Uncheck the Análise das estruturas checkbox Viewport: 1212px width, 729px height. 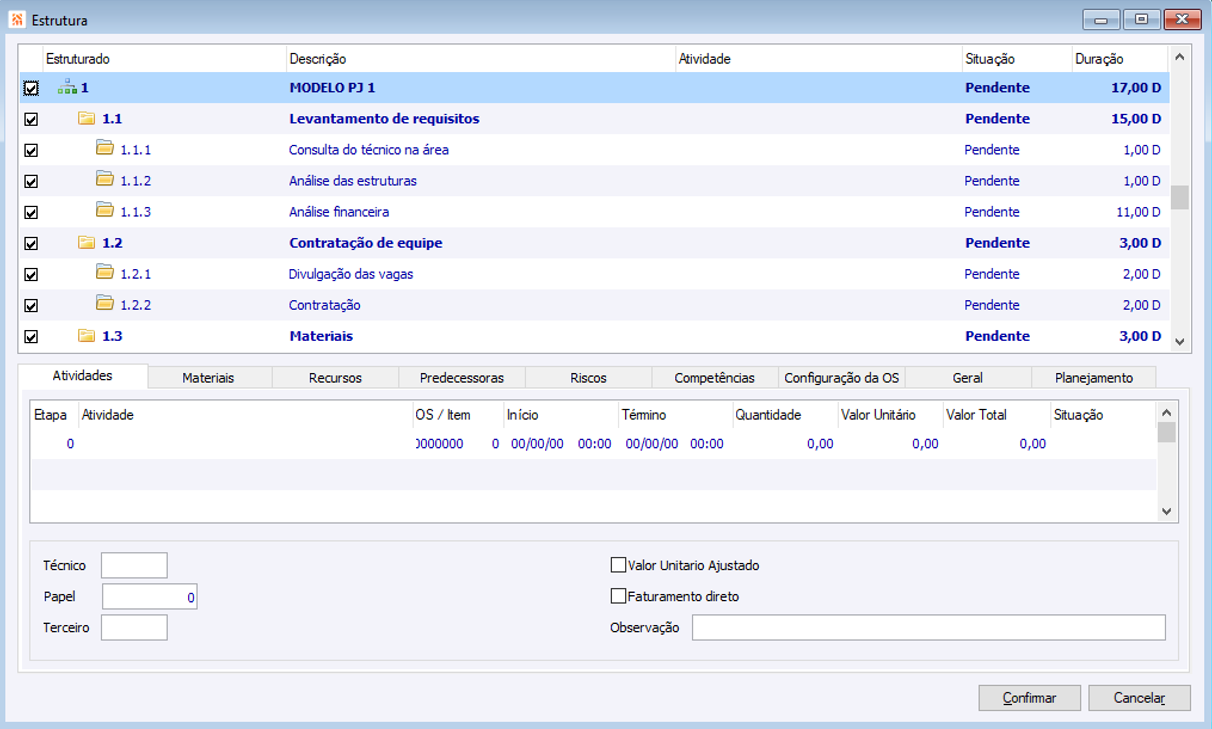pyautogui.click(x=31, y=181)
